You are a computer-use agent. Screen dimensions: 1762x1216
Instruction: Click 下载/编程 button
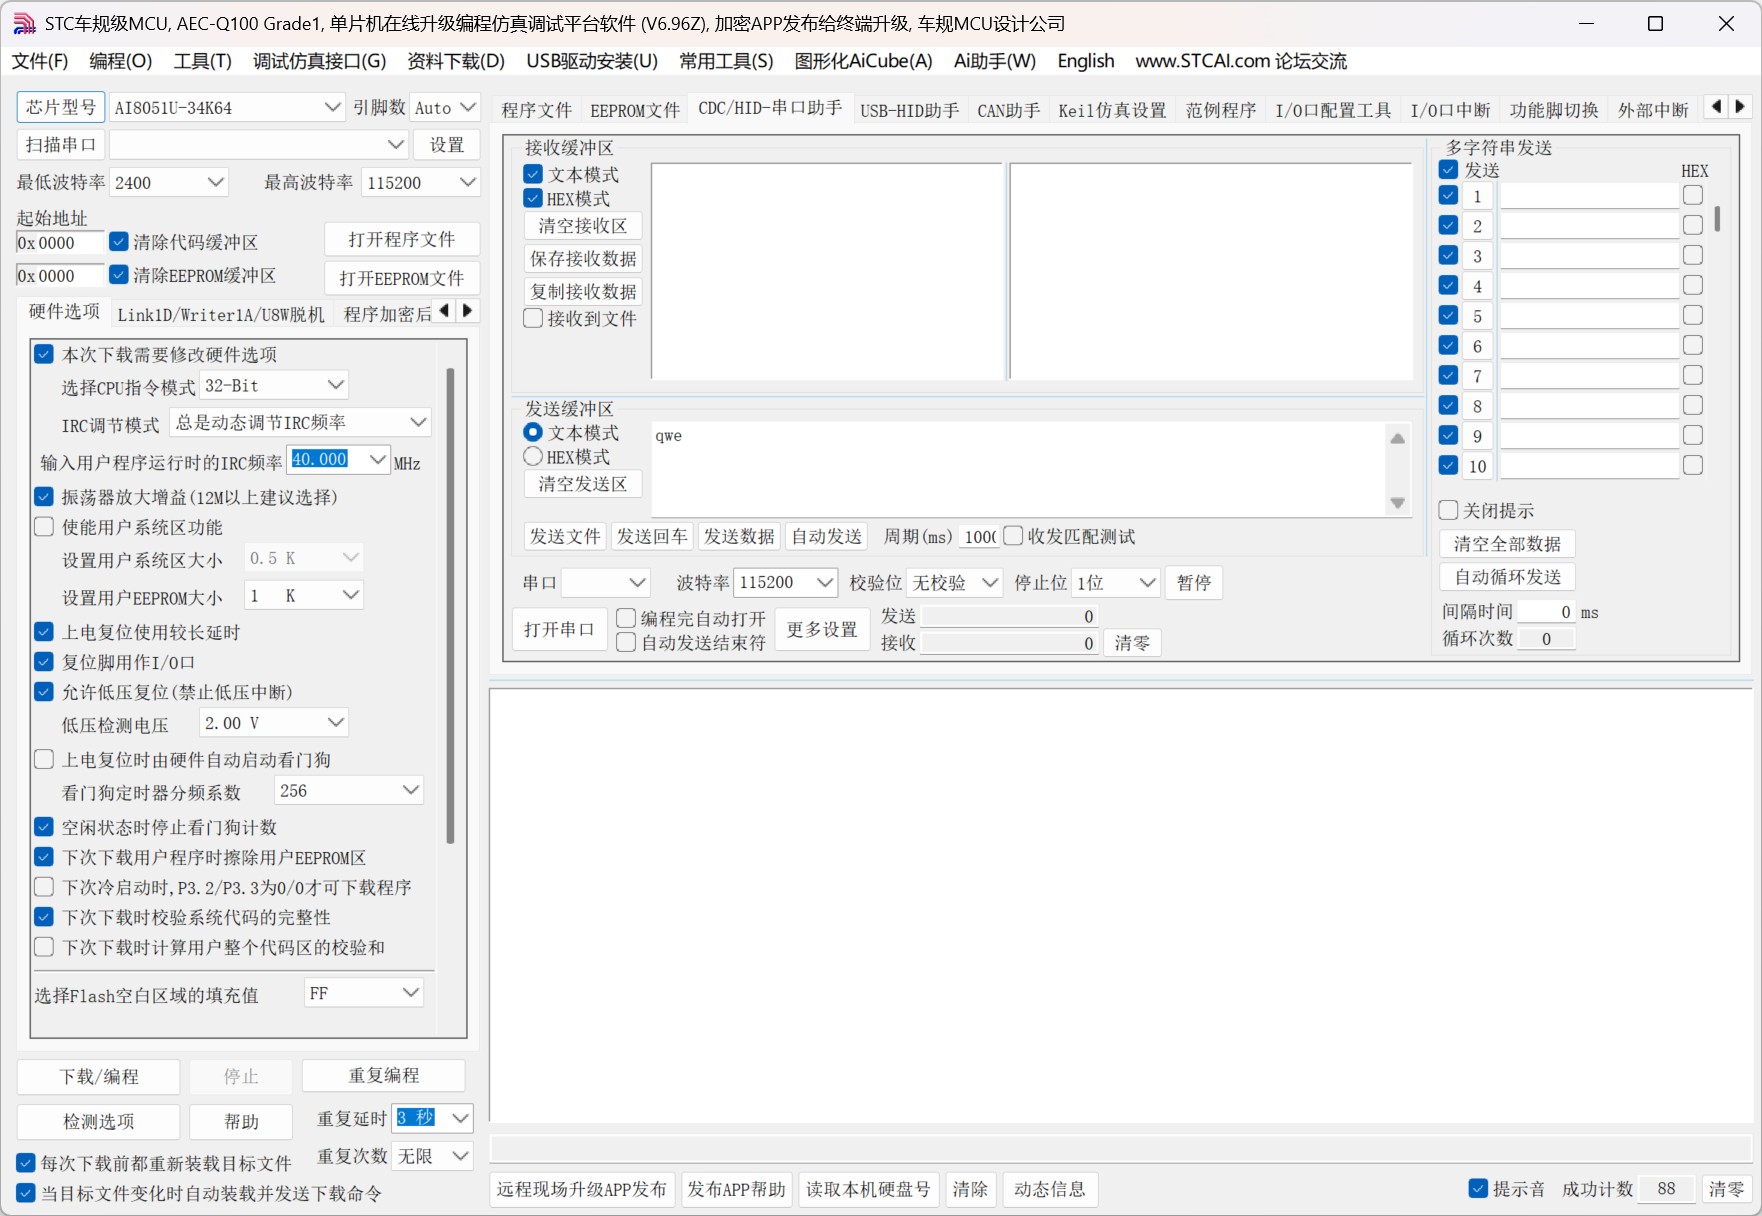(98, 1076)
